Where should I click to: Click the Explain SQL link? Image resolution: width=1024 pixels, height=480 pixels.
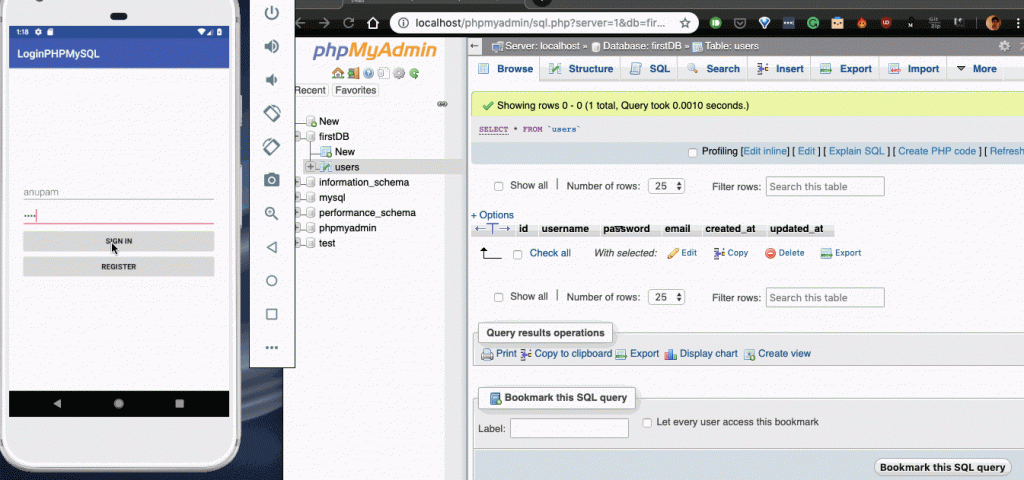point(857,151)
